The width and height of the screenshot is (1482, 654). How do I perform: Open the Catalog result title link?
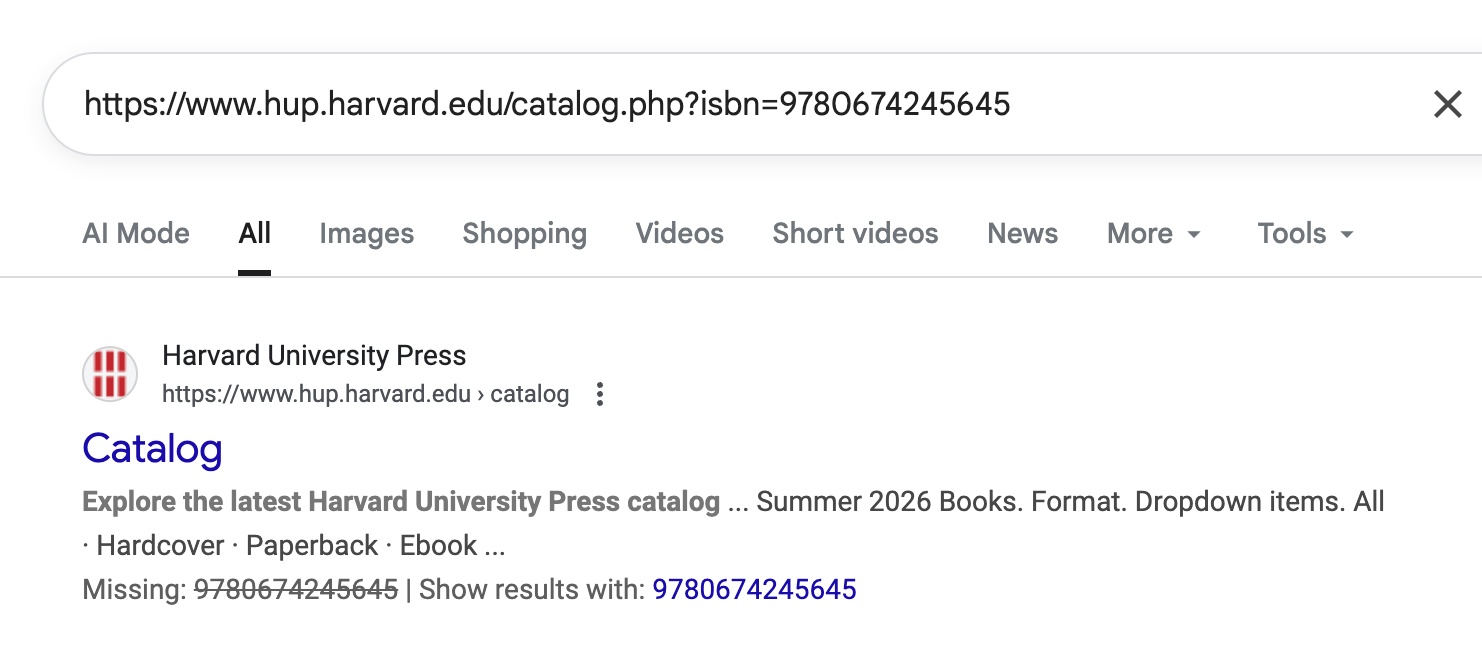152,448
